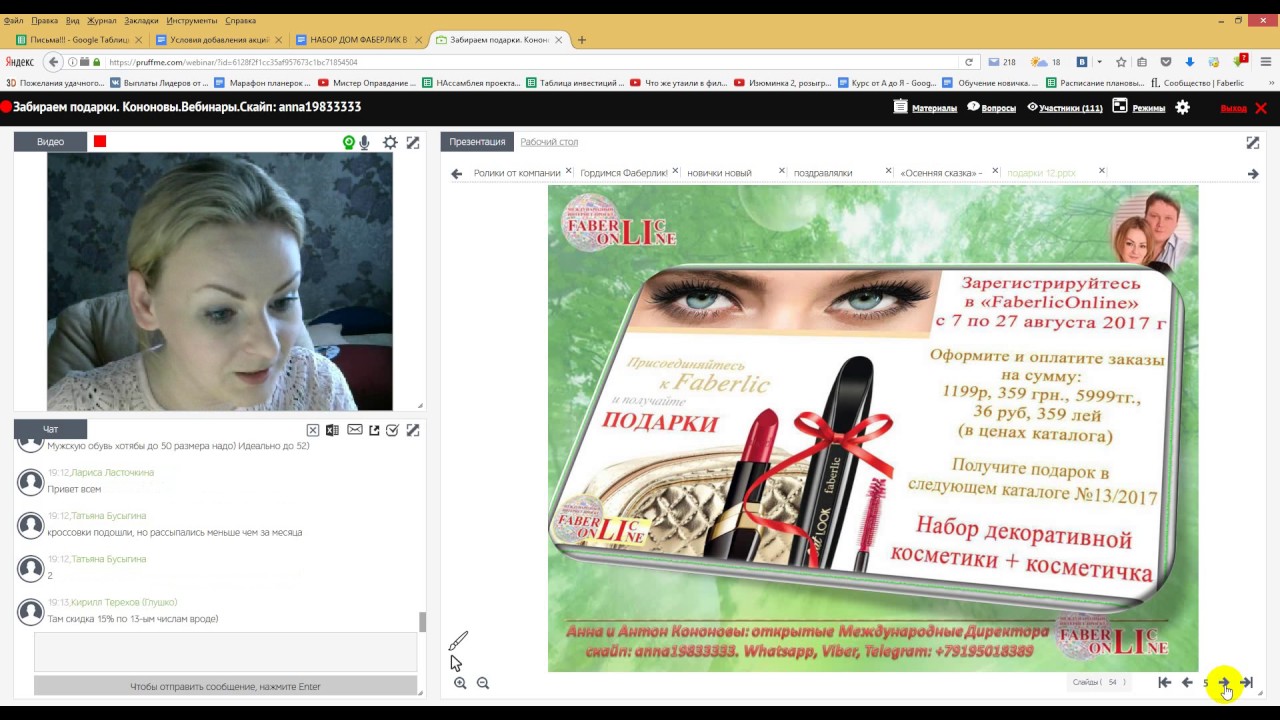The width and height of the screenshot is (1280, 720).
Task: Expand the Video panel to fullscreen
Action: tap(413, 143)
